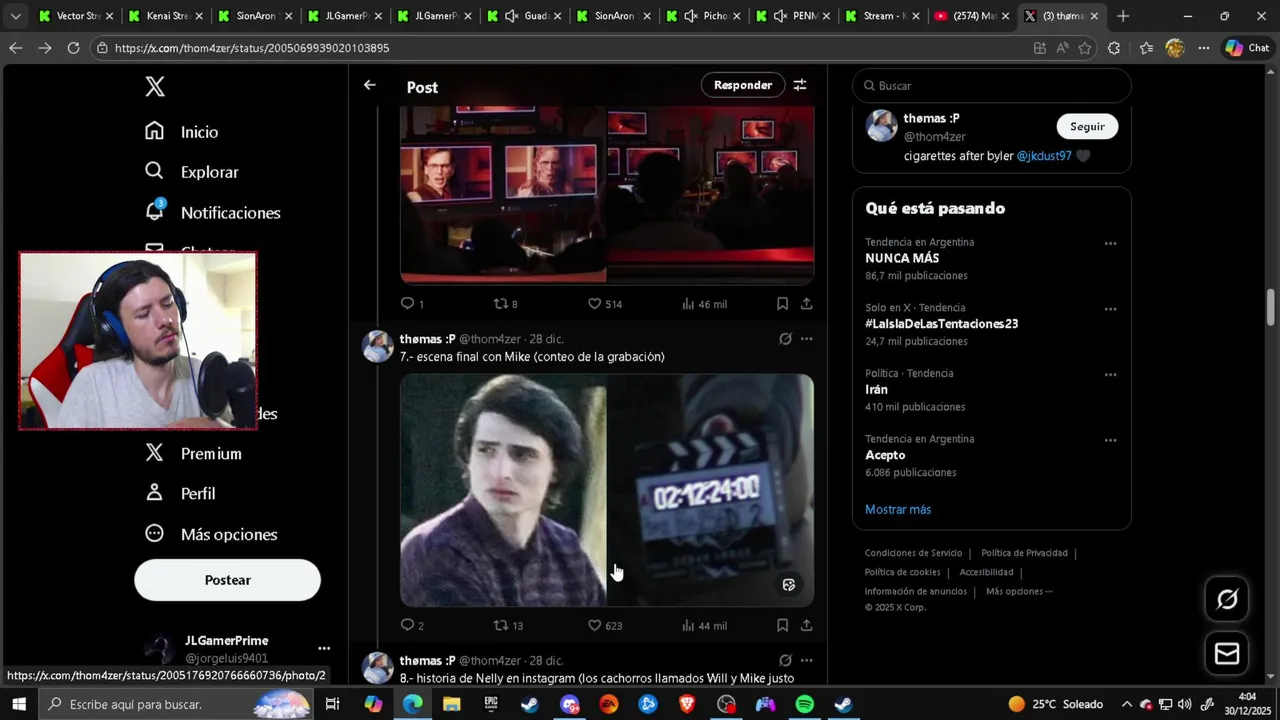Viewport: 1280px width, 720px height.
Task: Open the messages floating button
Action: point(1227,654)
